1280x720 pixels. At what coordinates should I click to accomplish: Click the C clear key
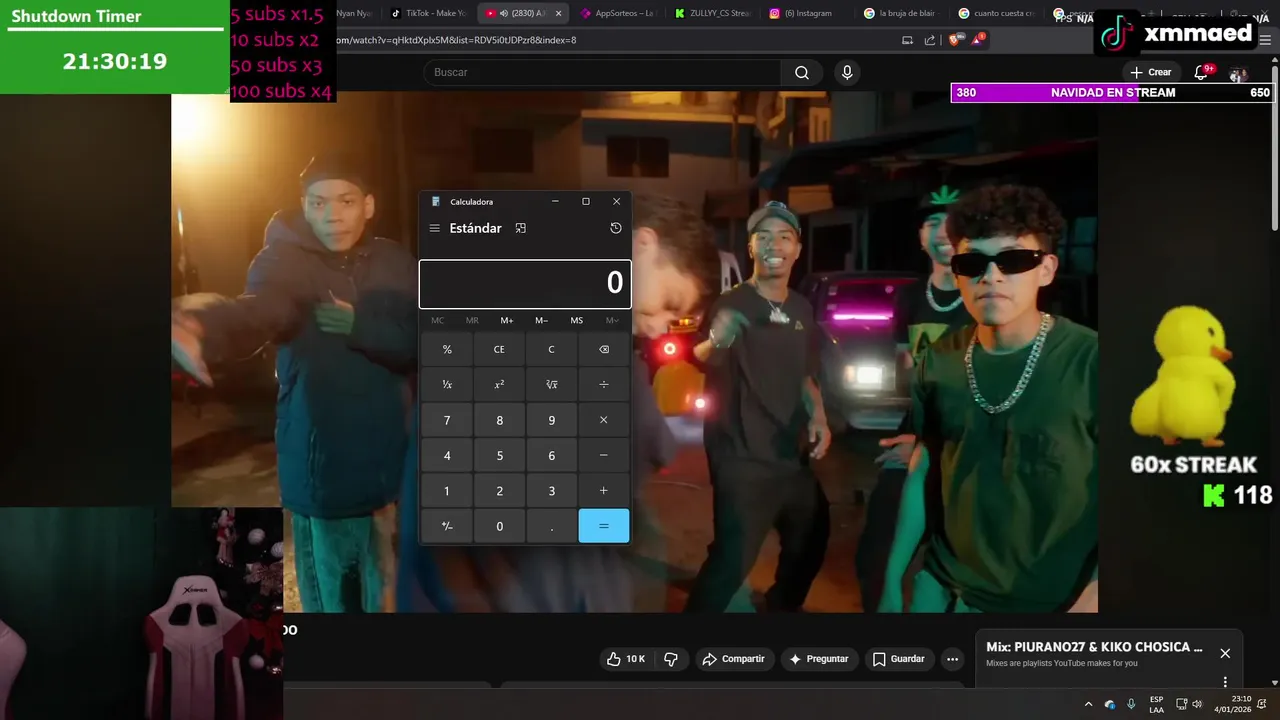(x=551, y=349)
